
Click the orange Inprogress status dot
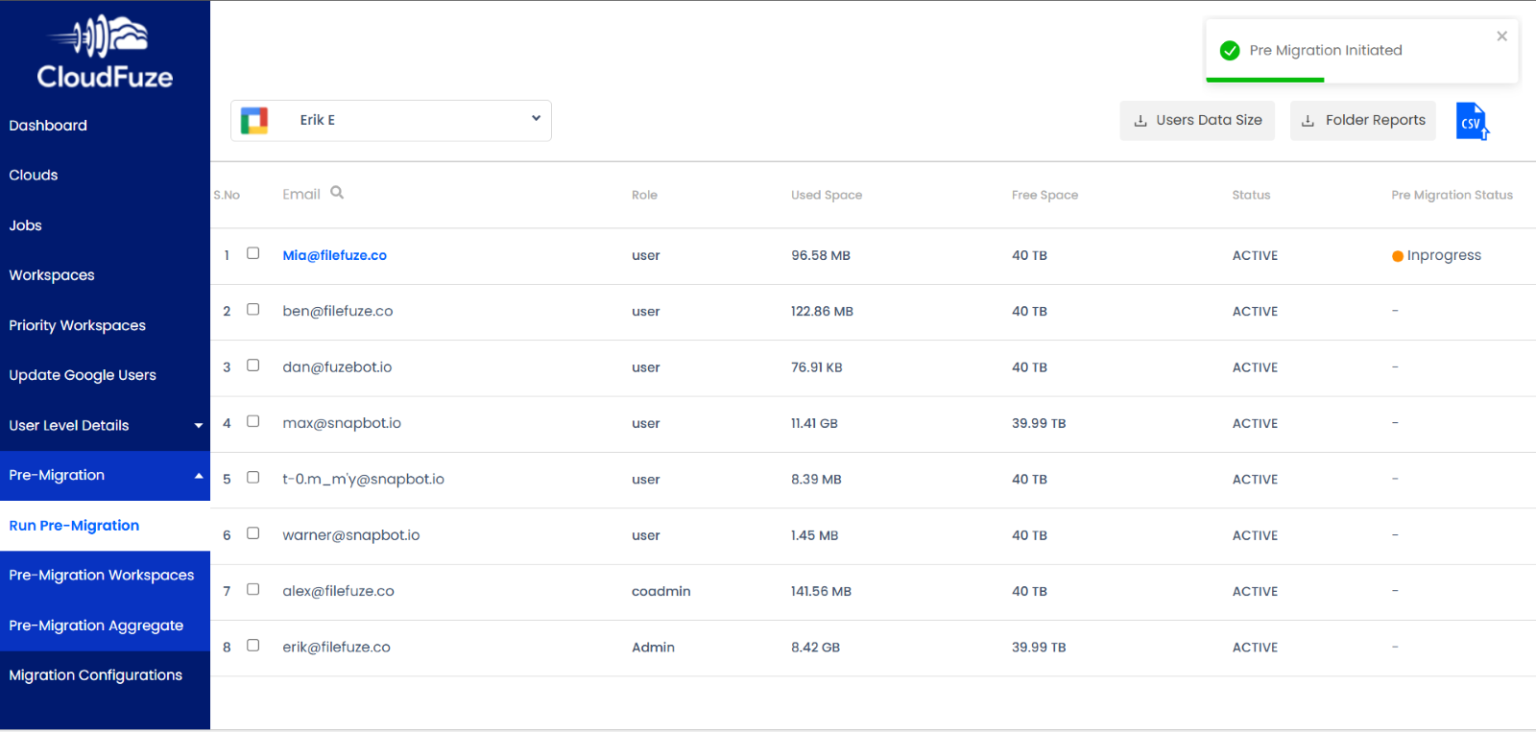1397,255
